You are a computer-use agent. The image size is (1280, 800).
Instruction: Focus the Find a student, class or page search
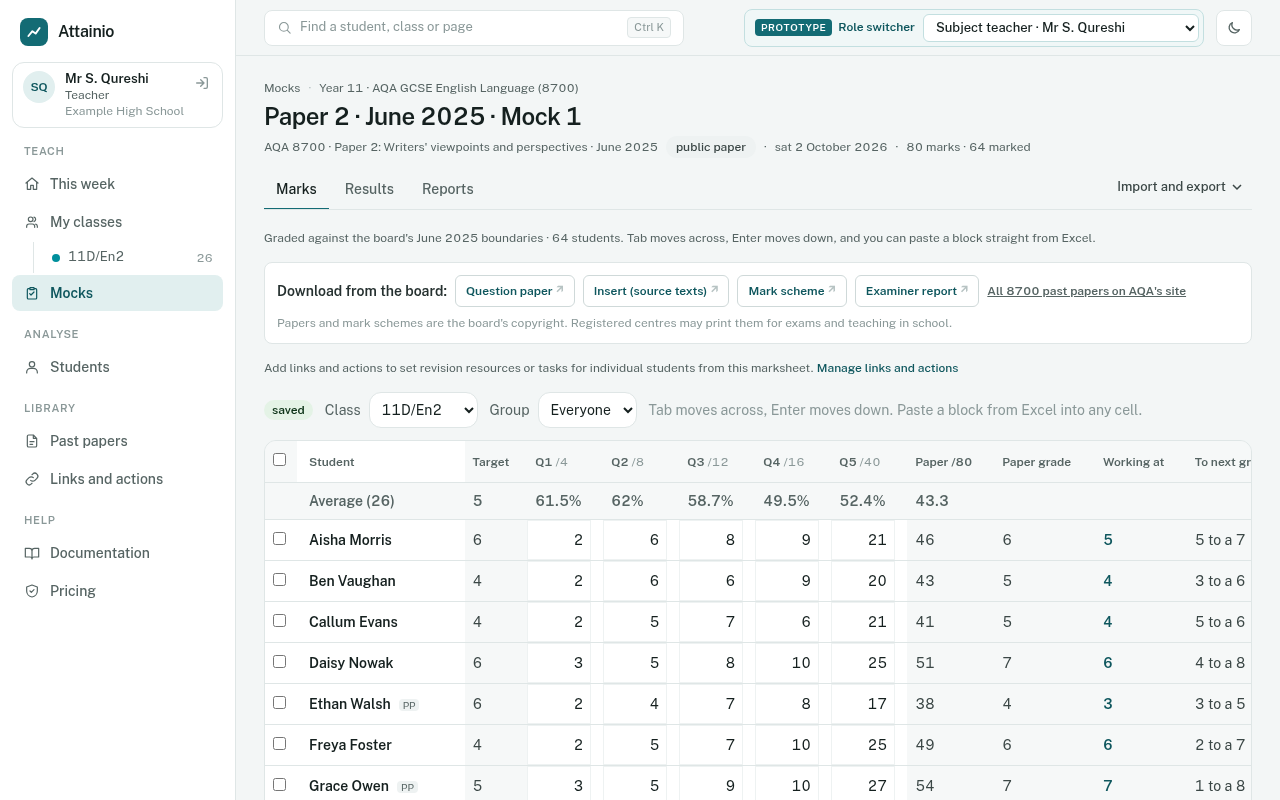click(474, 28)
